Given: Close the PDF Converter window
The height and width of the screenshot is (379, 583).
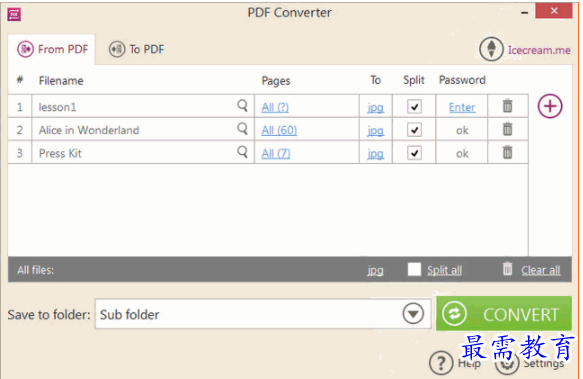Looking at the screenshot, I should click(554, 11).
